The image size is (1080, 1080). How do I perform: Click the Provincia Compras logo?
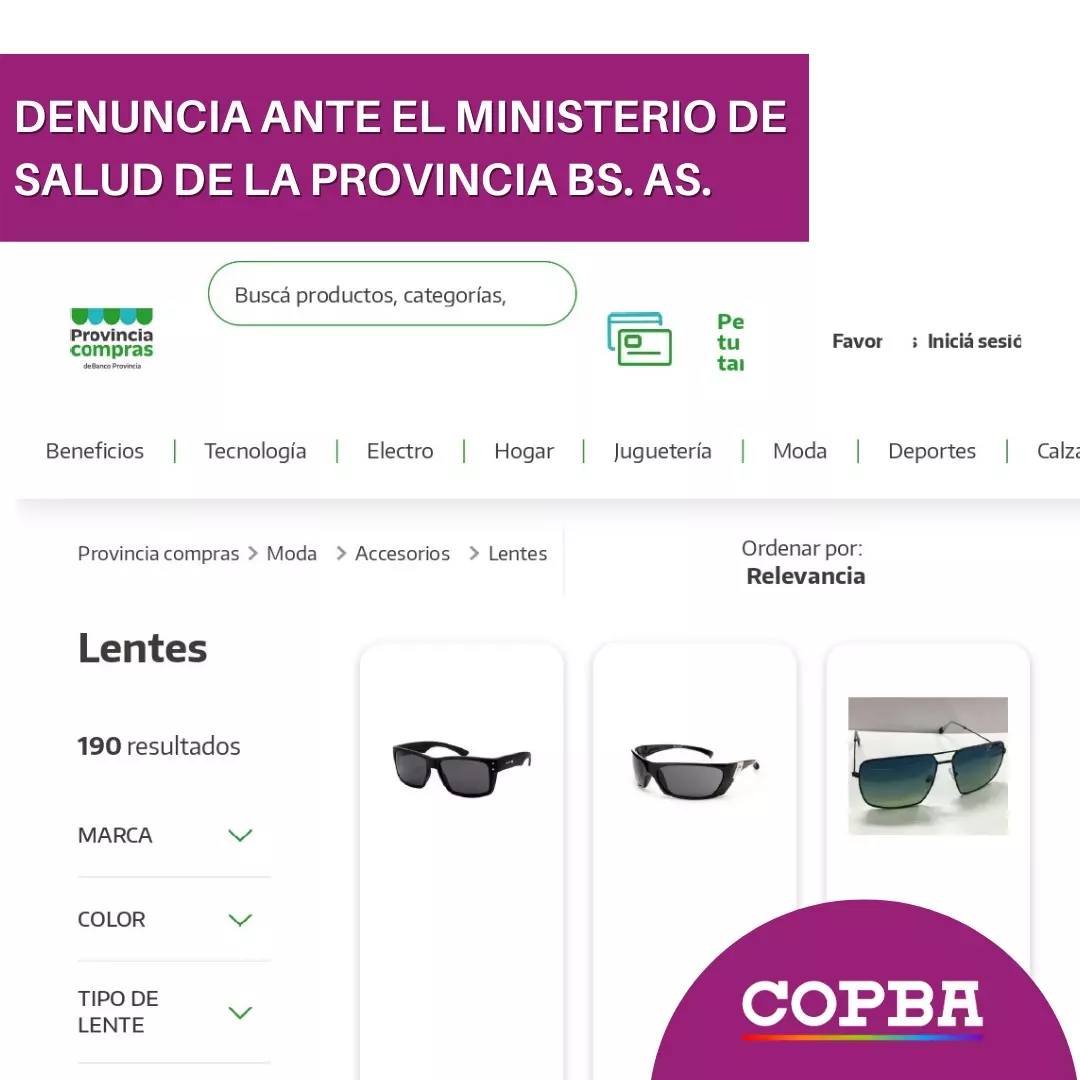click(x=112, y=339)
